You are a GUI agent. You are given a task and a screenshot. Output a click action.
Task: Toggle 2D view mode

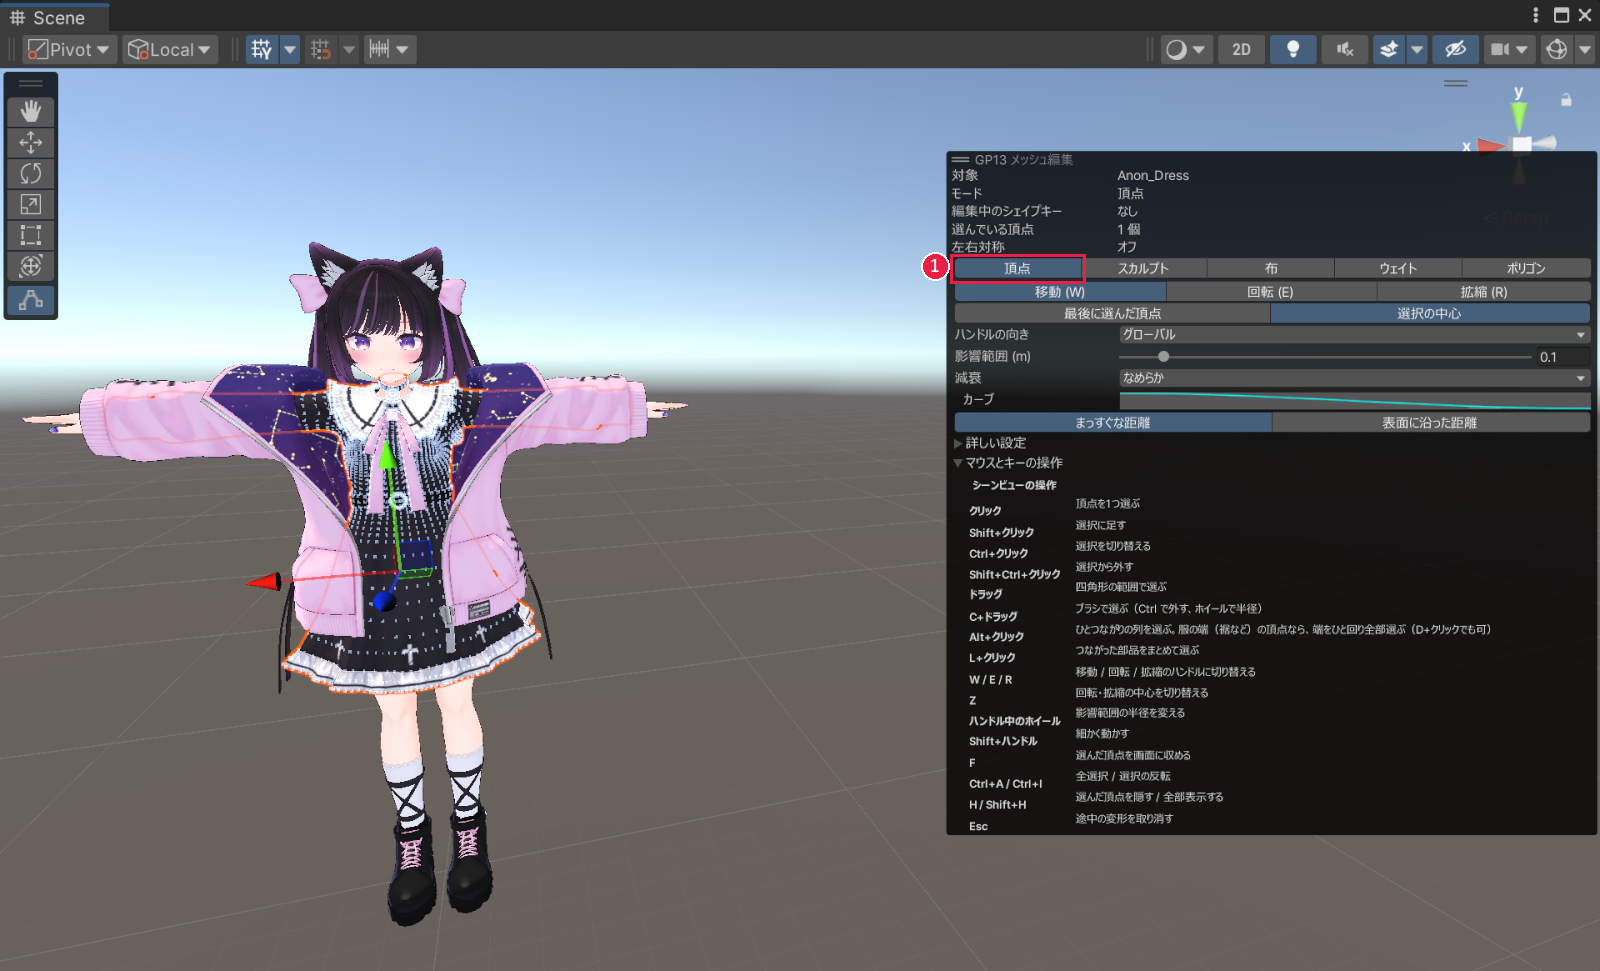tap(1241, 49)
